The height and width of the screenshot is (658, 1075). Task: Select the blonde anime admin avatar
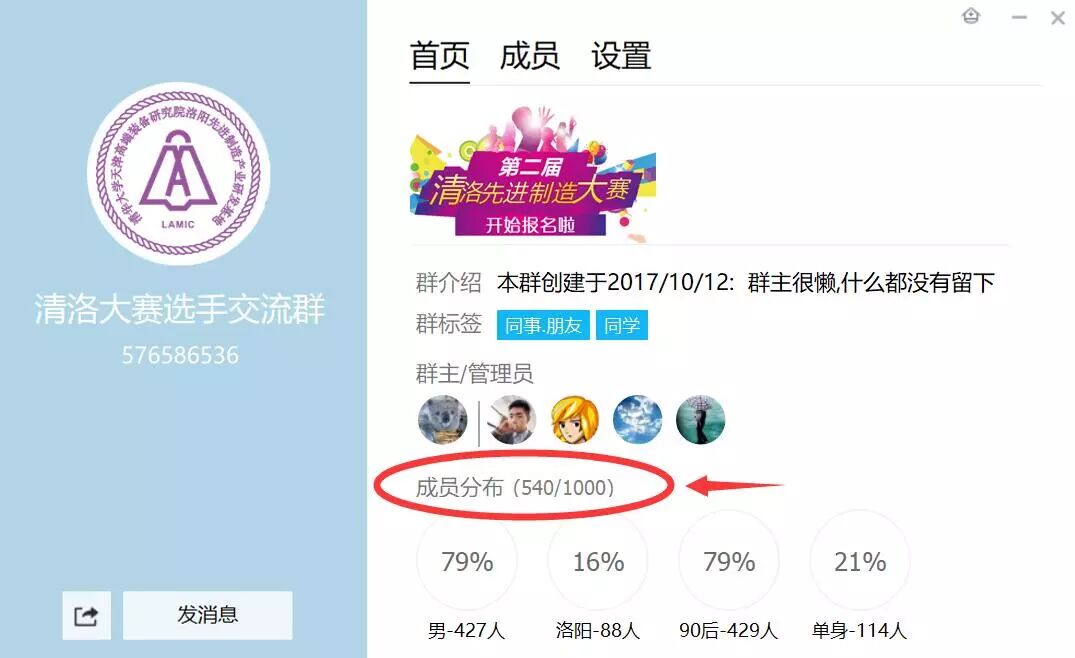pyautogui.click(x=575, y=419)
